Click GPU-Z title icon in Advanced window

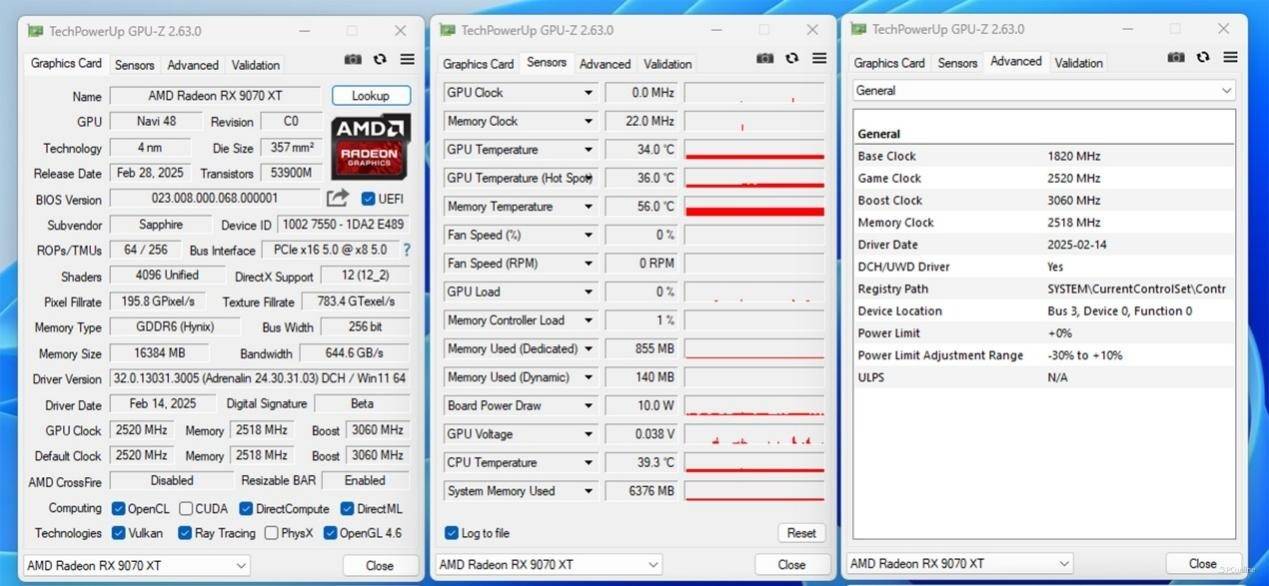tap(858, 29)
